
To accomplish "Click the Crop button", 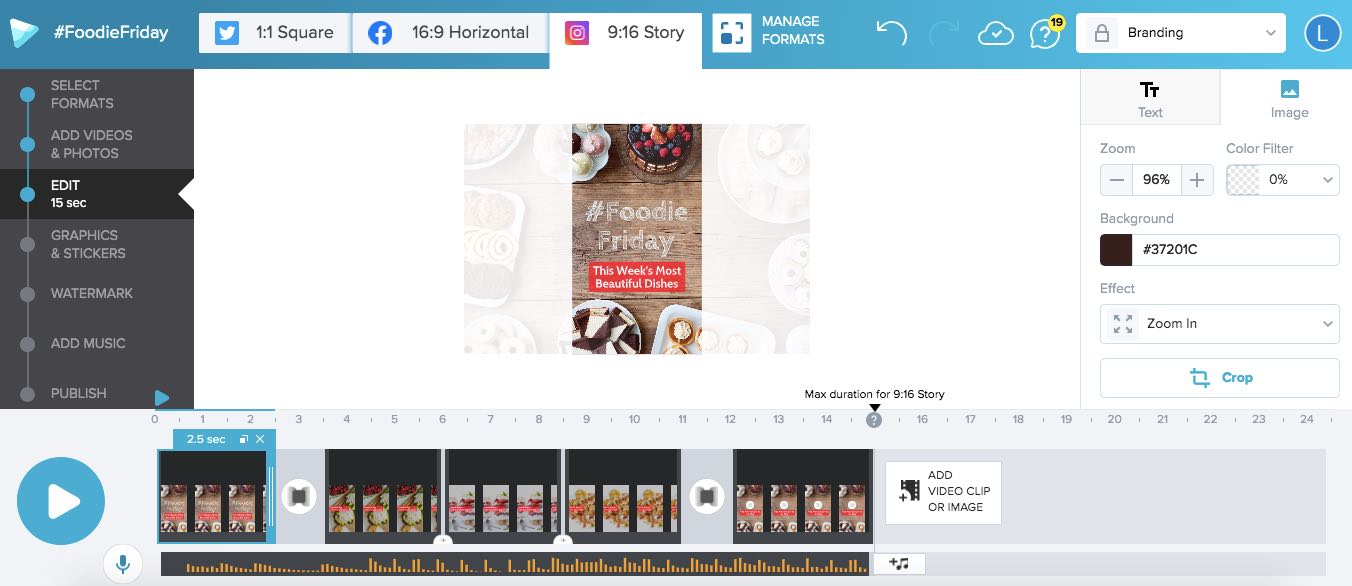I will pos(1220,378).
